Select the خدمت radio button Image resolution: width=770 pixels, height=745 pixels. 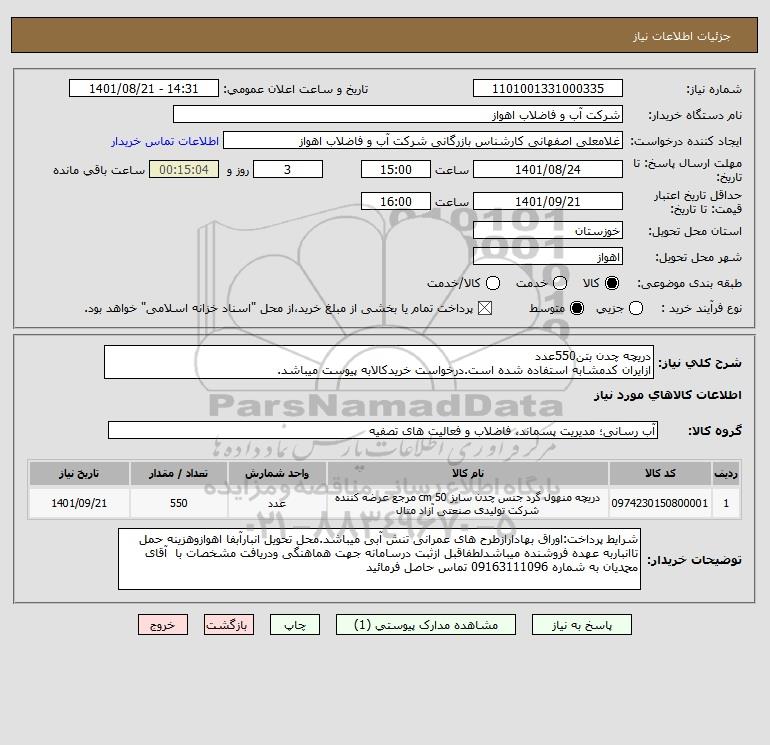560,283
